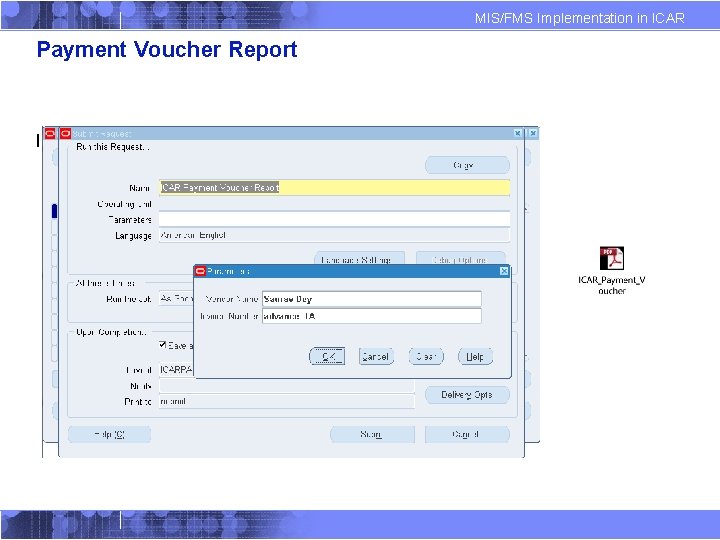Open Language Settings in Submit Request
The width and height of the screenshot is (720, 540).
[359, 259]
